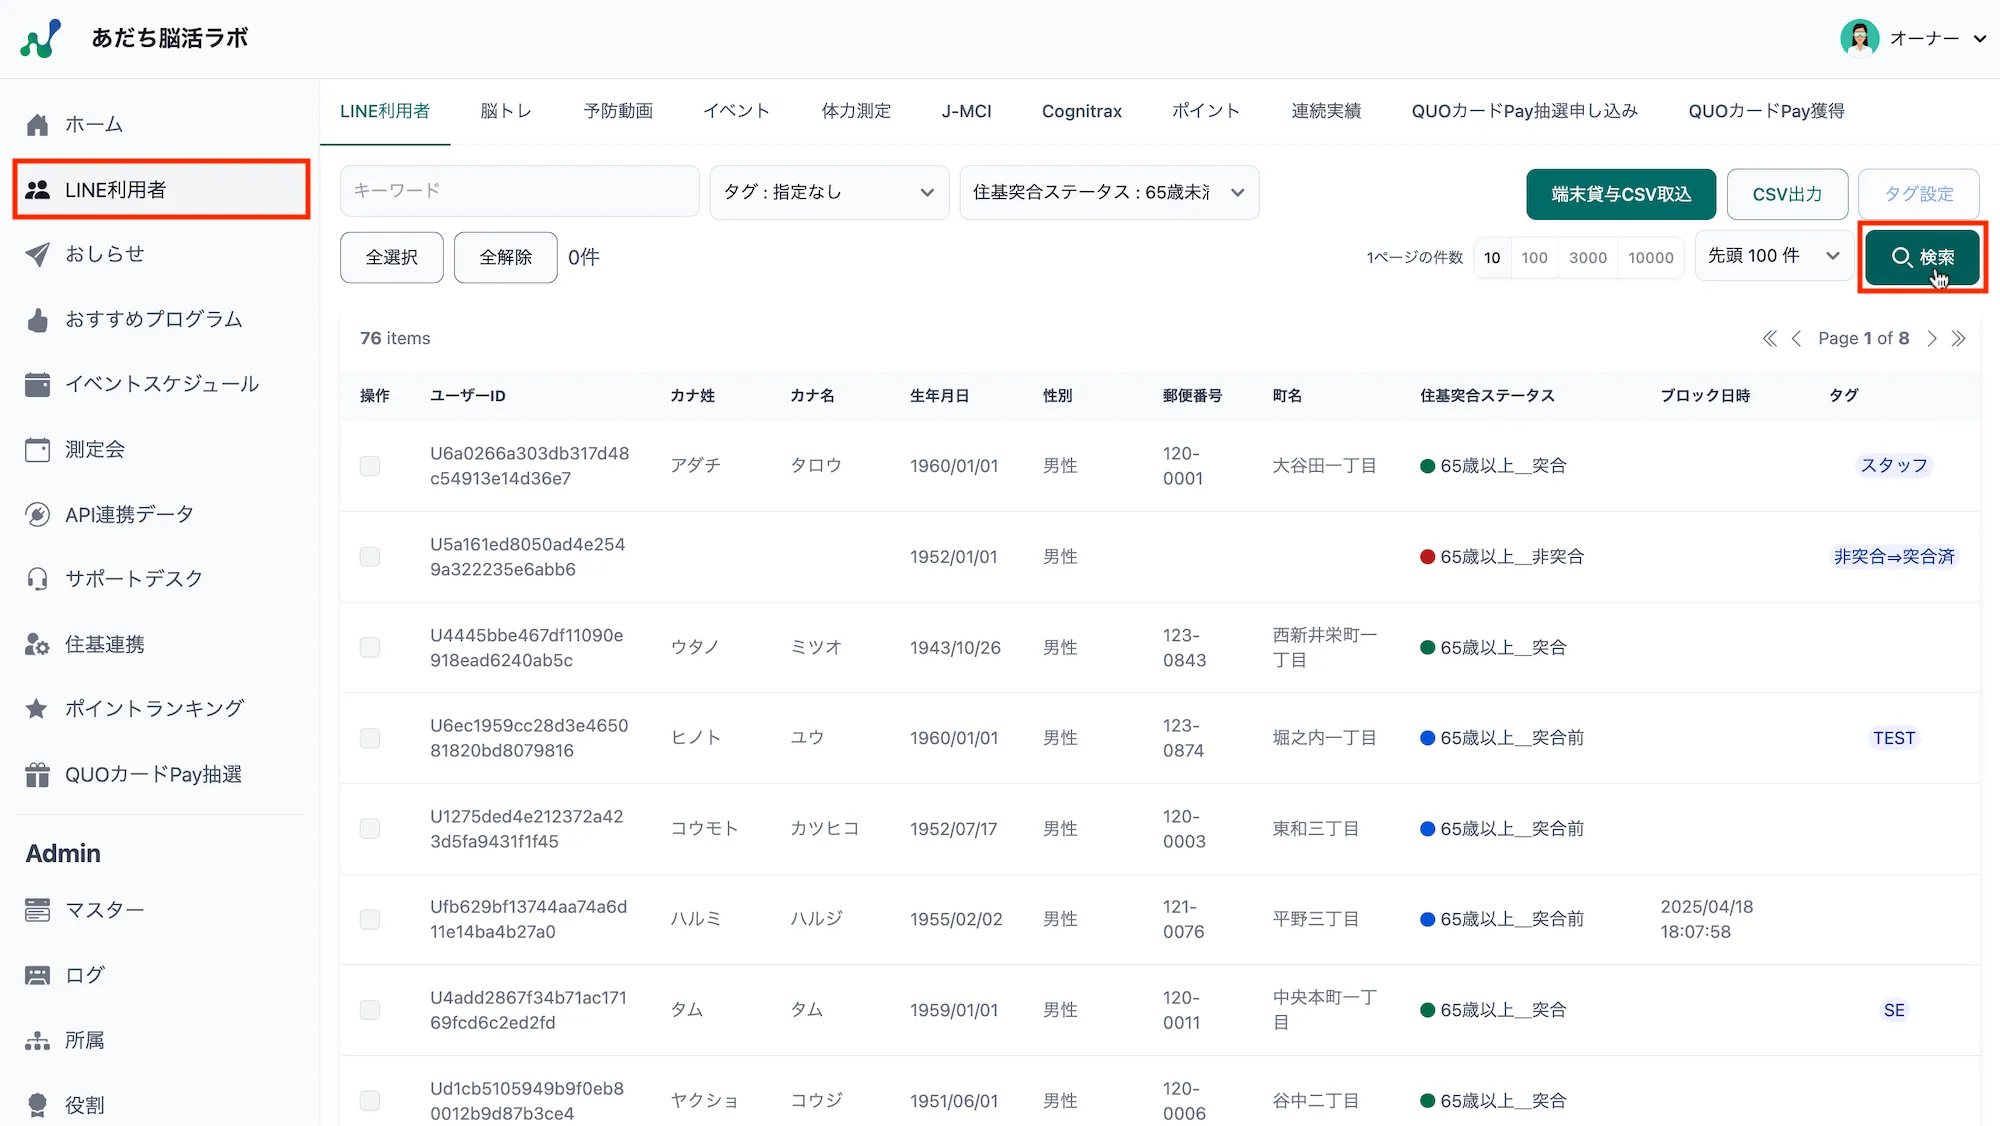Image resolution: width=2000 pixels, height=1126 pixels.
Task: Open ポイントランキング in the sidebar
Action: point(153,708)
